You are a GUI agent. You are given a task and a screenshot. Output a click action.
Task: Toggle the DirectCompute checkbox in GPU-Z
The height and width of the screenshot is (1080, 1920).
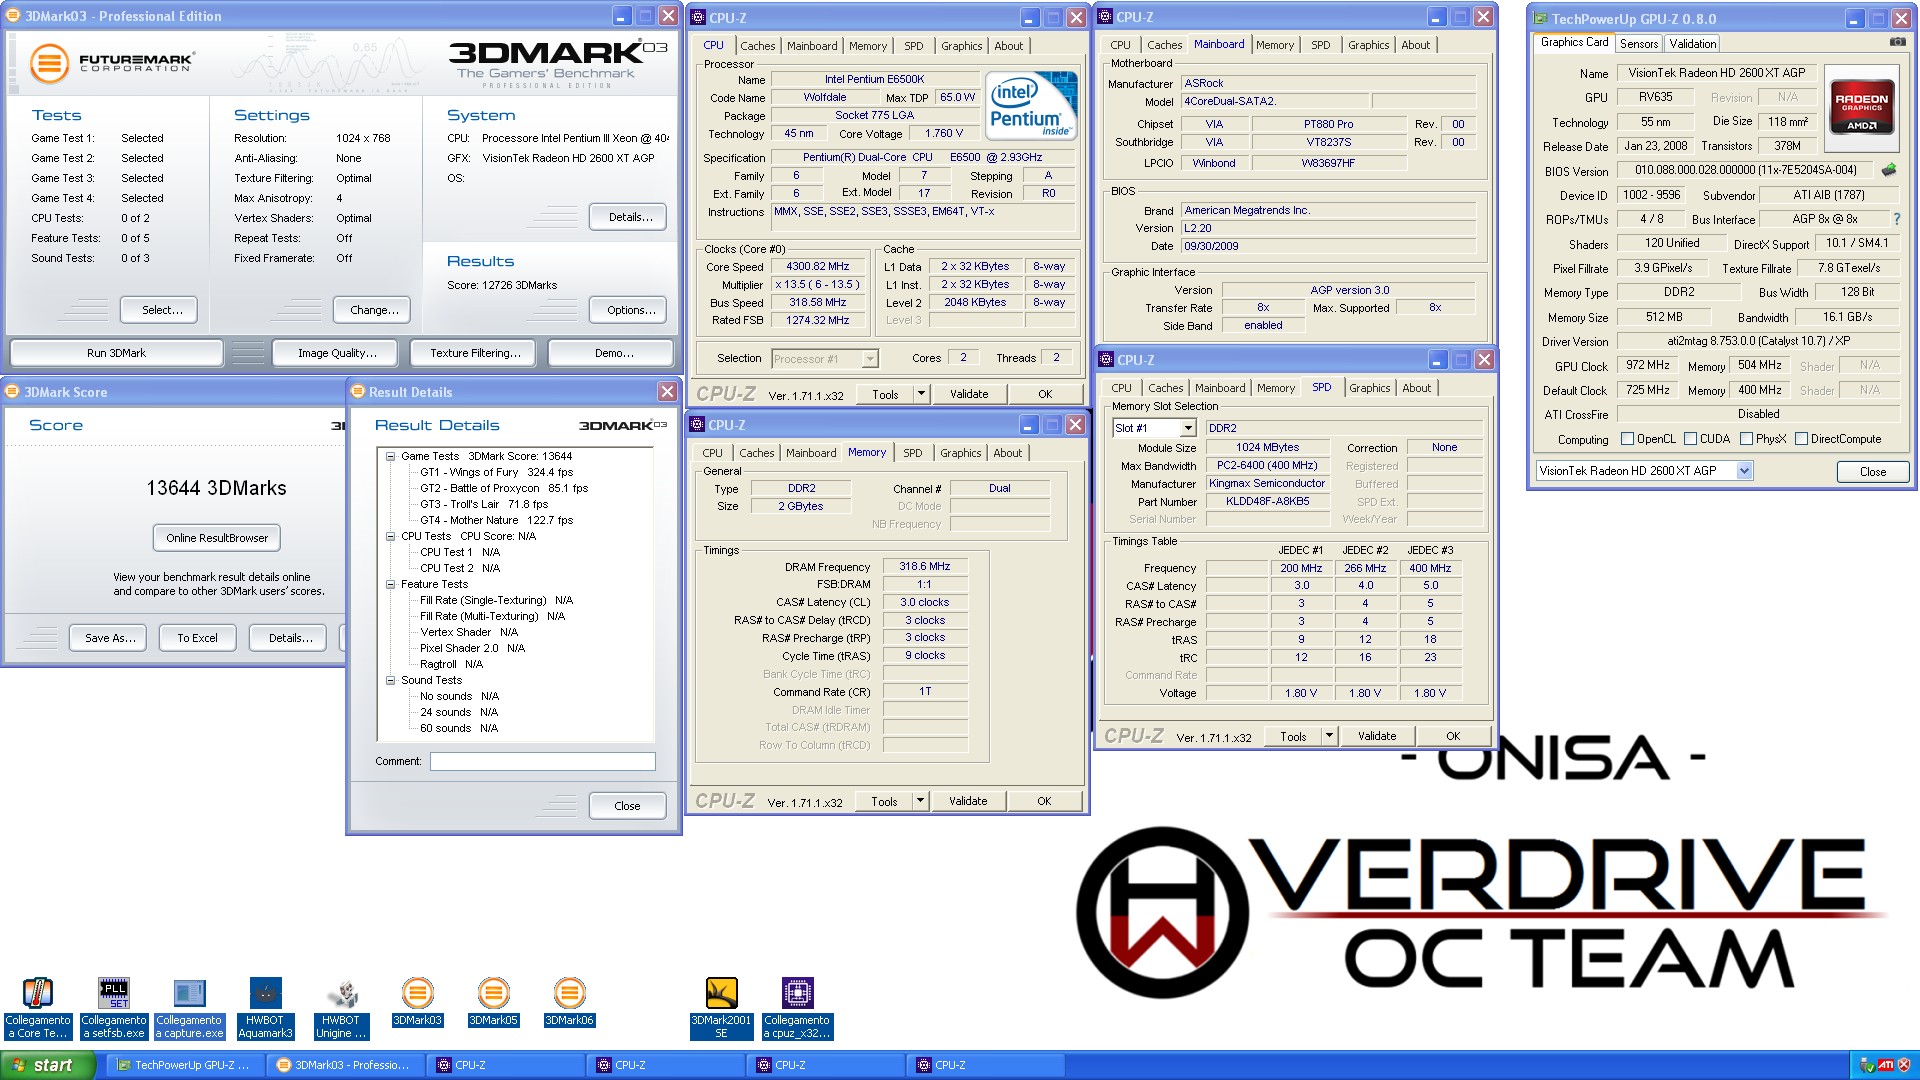click(1801, 439)
